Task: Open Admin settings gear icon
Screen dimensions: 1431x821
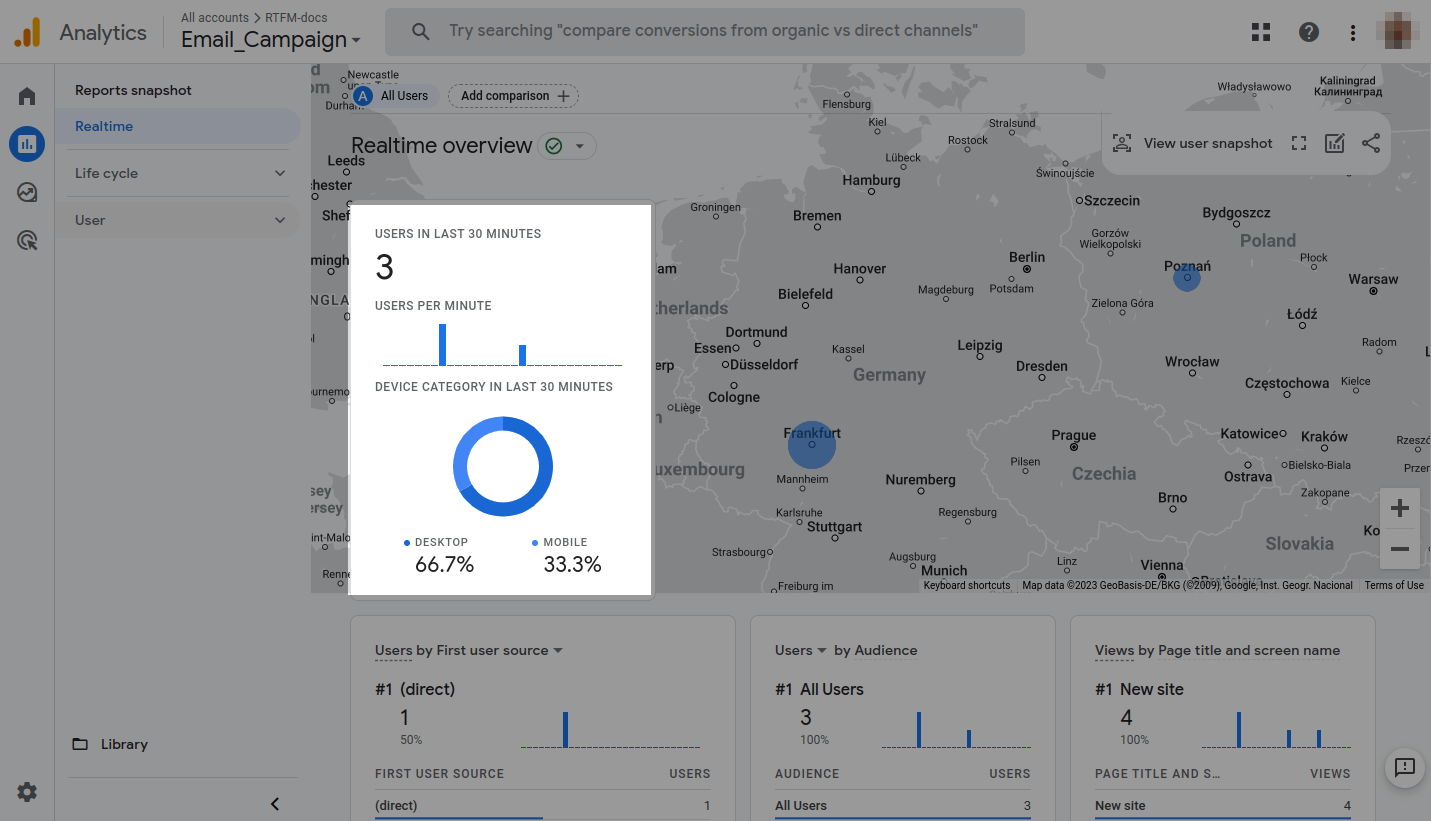Action: click(27, 792)
